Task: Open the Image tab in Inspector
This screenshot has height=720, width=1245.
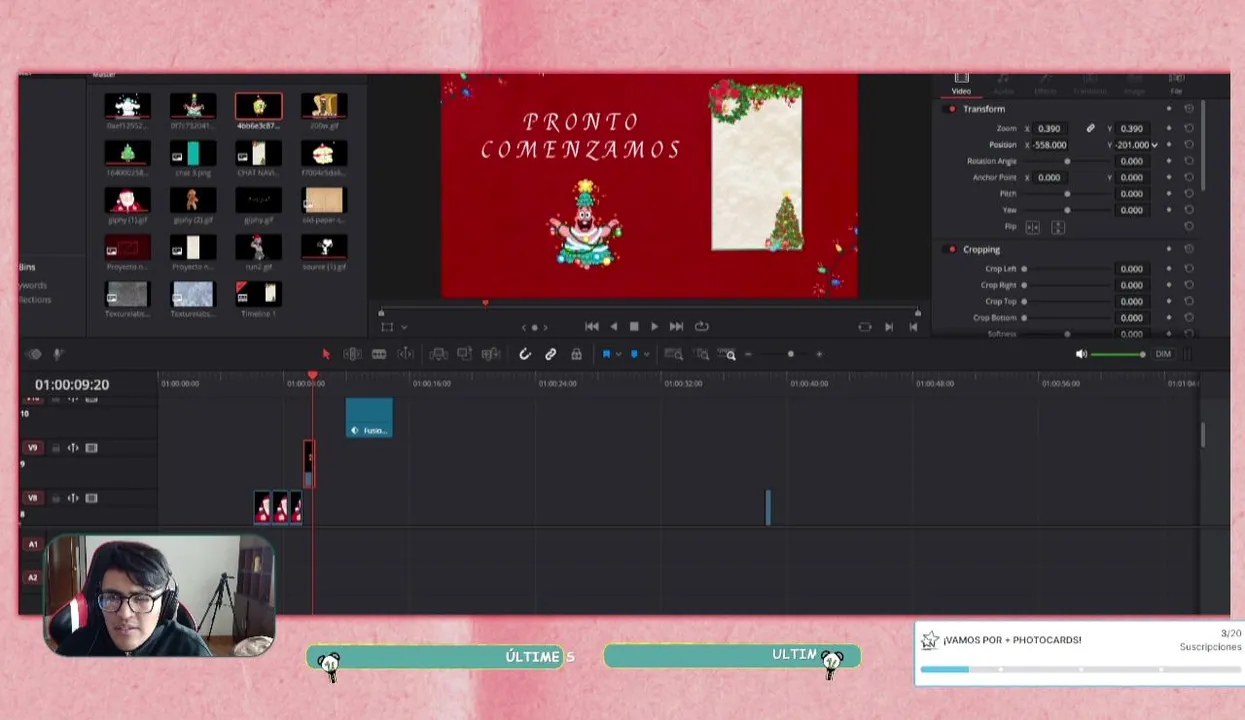Action: click(1134, 84)
